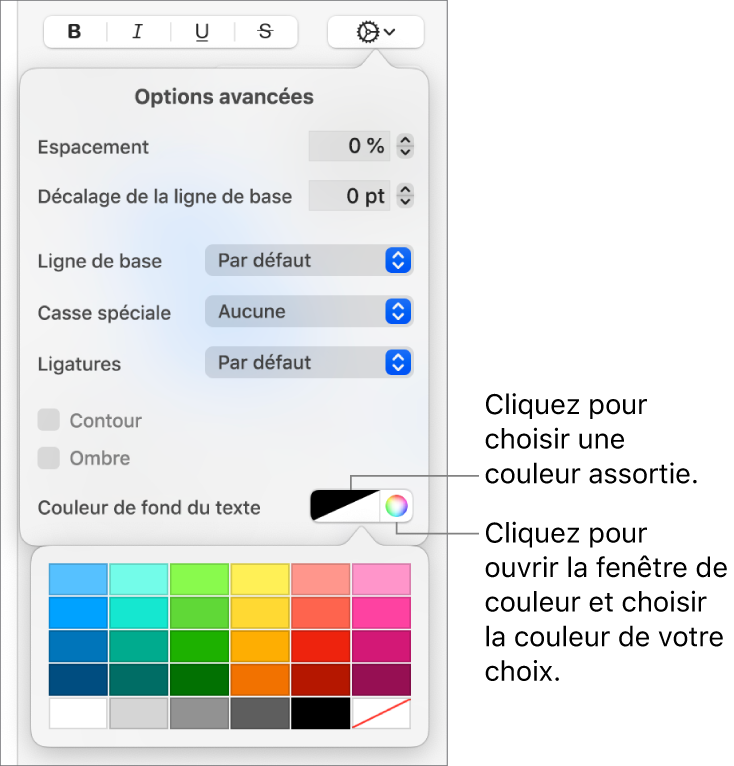The image size is (734, 766).
Task: Click the Décalage de la ligne stepper
Action: 405,196
